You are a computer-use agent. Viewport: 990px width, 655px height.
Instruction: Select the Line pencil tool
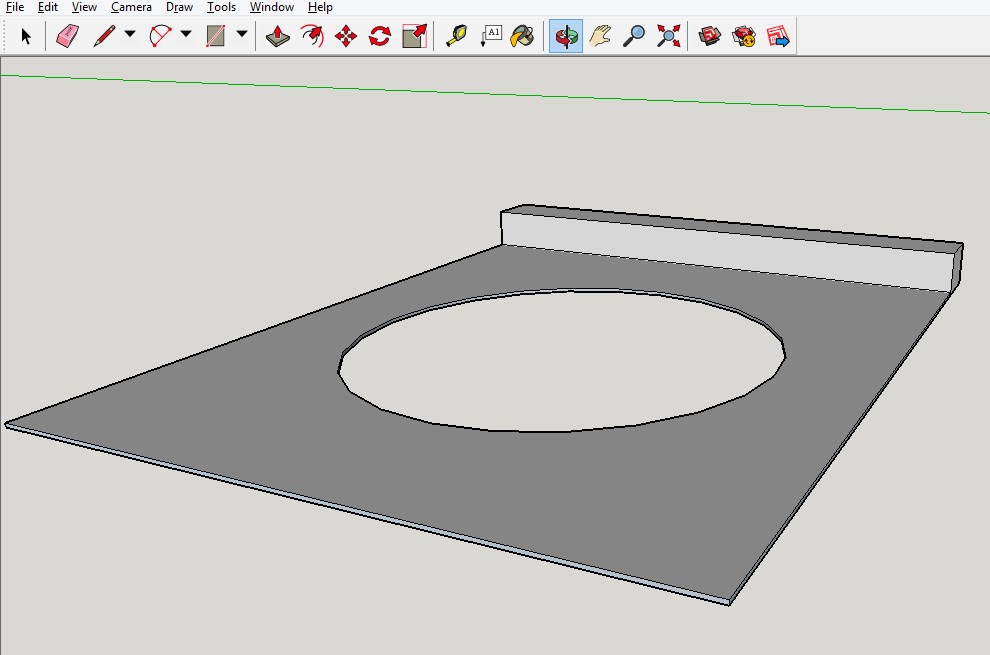pyautogui.click(x=104, y=37)
